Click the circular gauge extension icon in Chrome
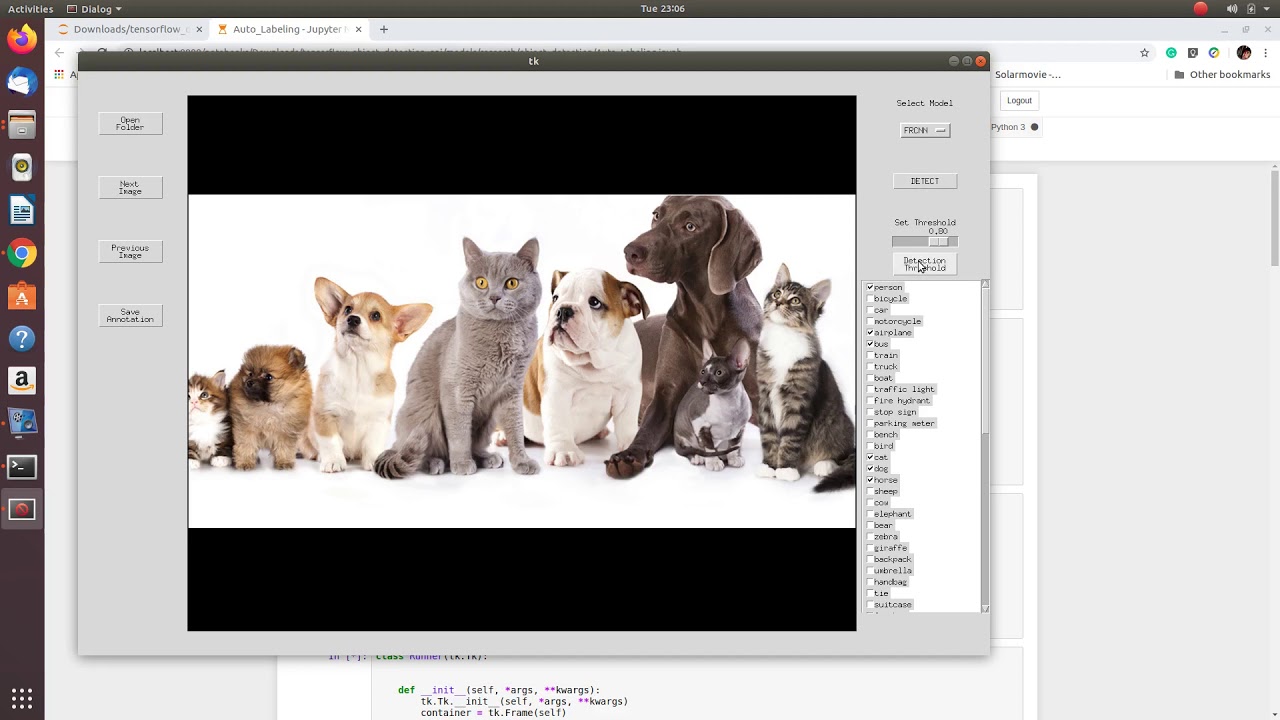1280x720 pixels. click(x=1214, y=53)
